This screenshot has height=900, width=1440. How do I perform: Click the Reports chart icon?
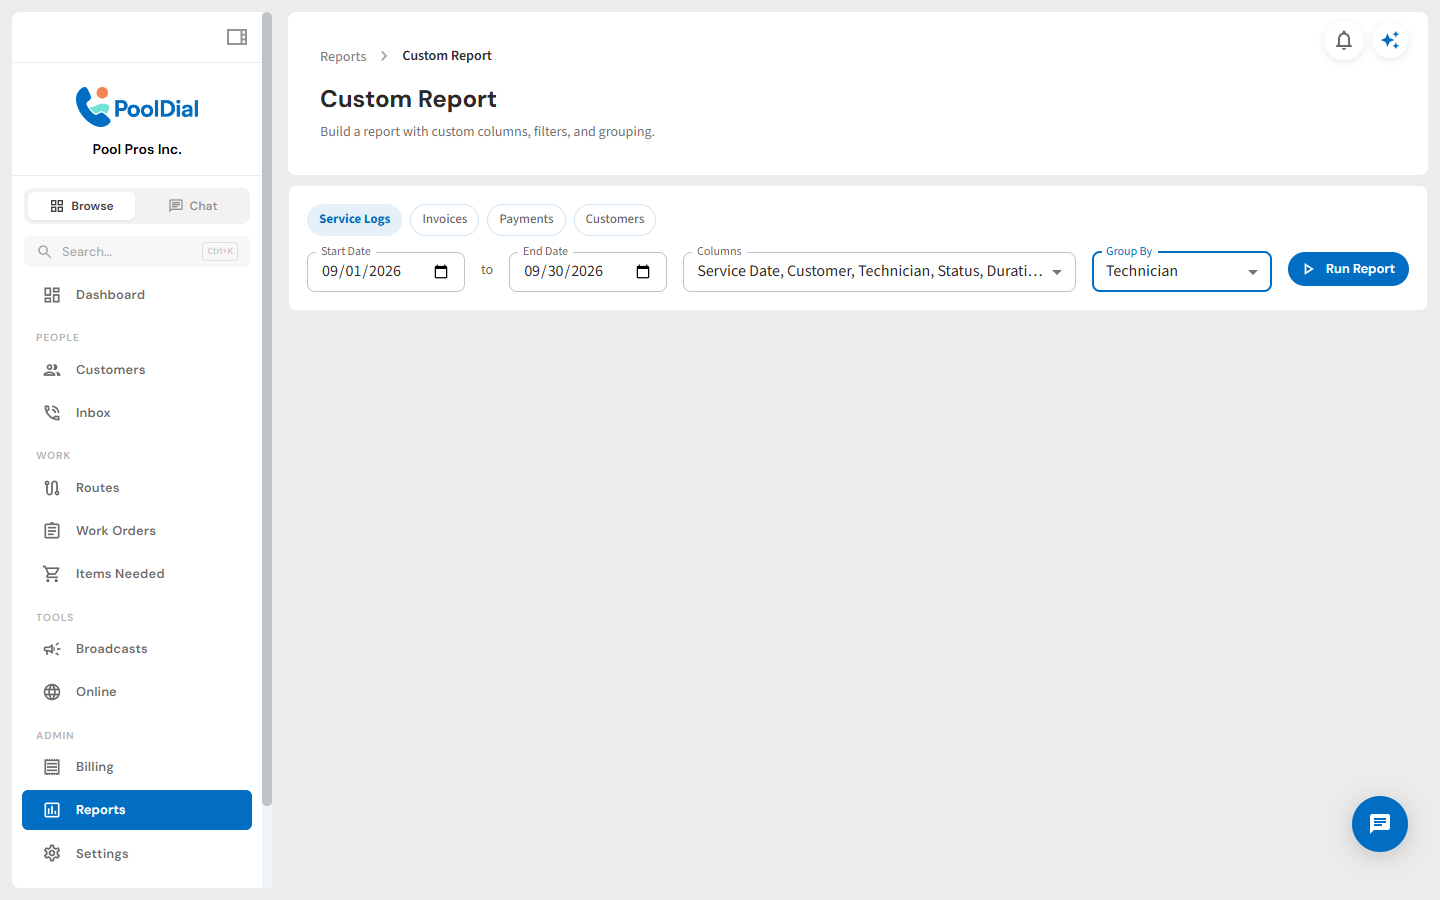click(52, 810)
